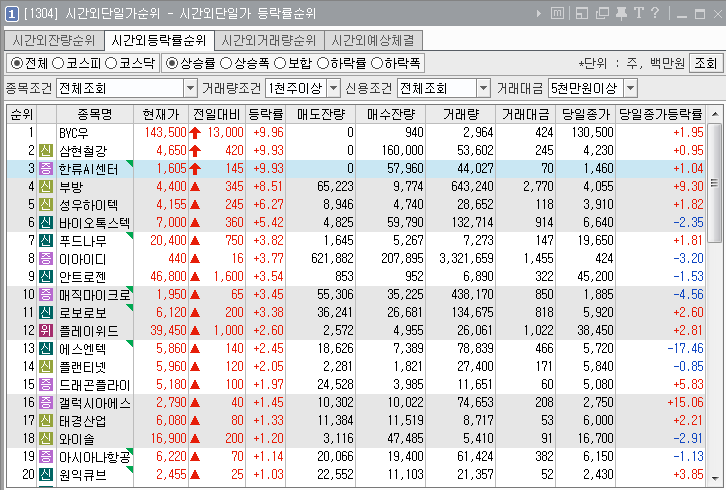This screenshot has width=726, height=490.
Task: Click the 위 badge on 플레이위드 row
Action: point(45,331)
